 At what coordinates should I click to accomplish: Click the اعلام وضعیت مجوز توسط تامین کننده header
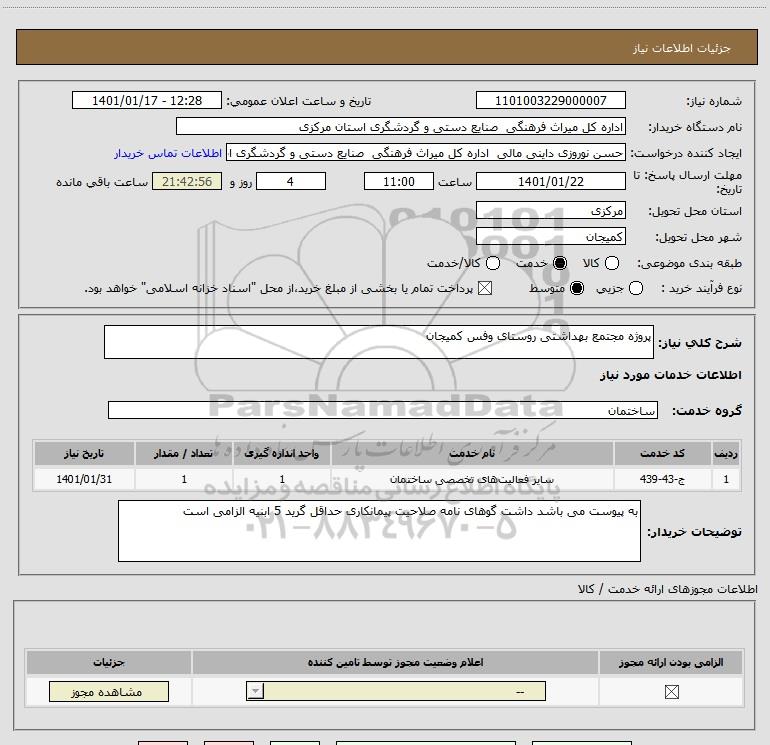click(395, 662)
